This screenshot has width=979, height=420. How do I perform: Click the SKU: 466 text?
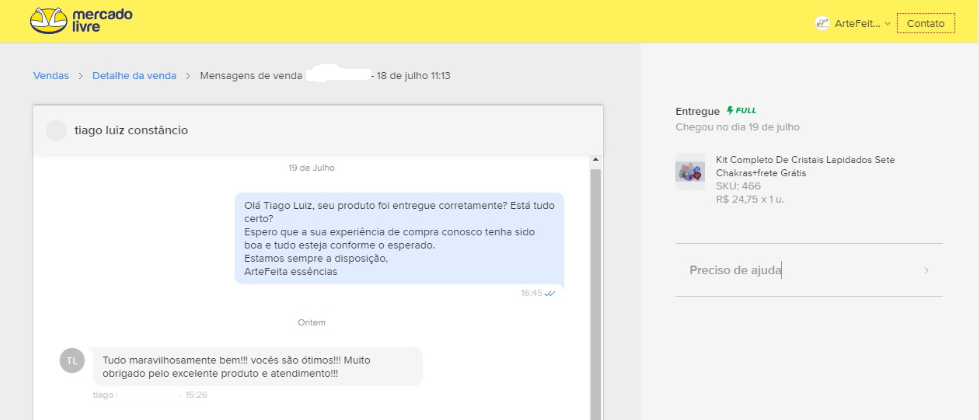pos(738,186)
